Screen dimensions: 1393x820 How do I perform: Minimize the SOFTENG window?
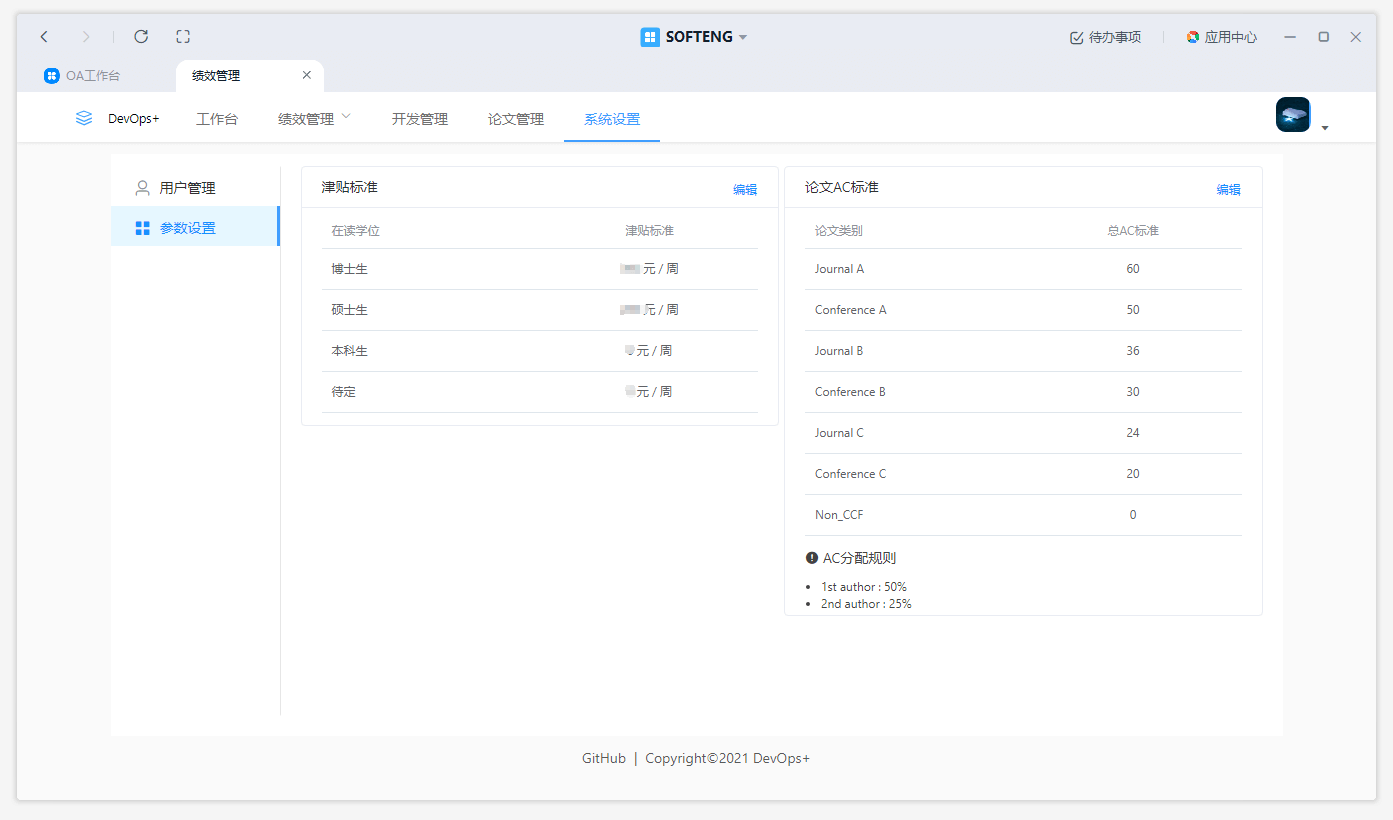[1290, 37]
